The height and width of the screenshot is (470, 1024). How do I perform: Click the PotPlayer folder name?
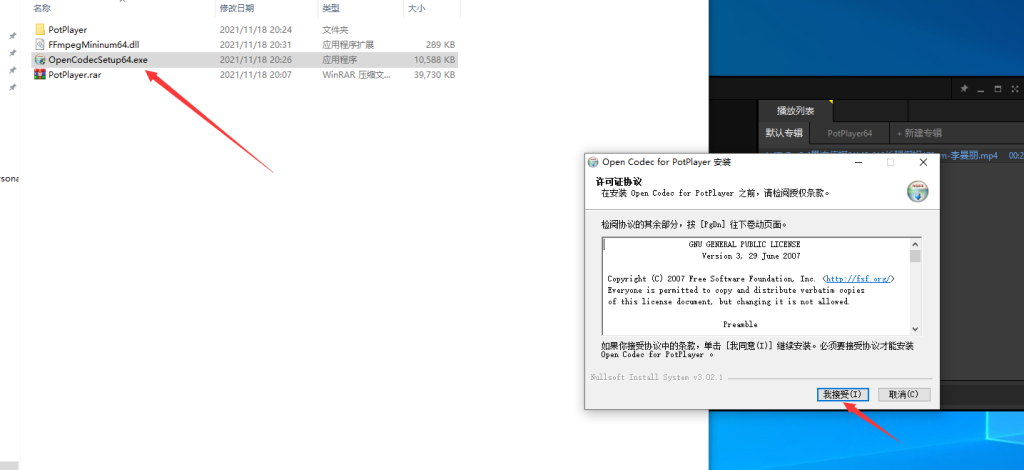coord(67,29)
